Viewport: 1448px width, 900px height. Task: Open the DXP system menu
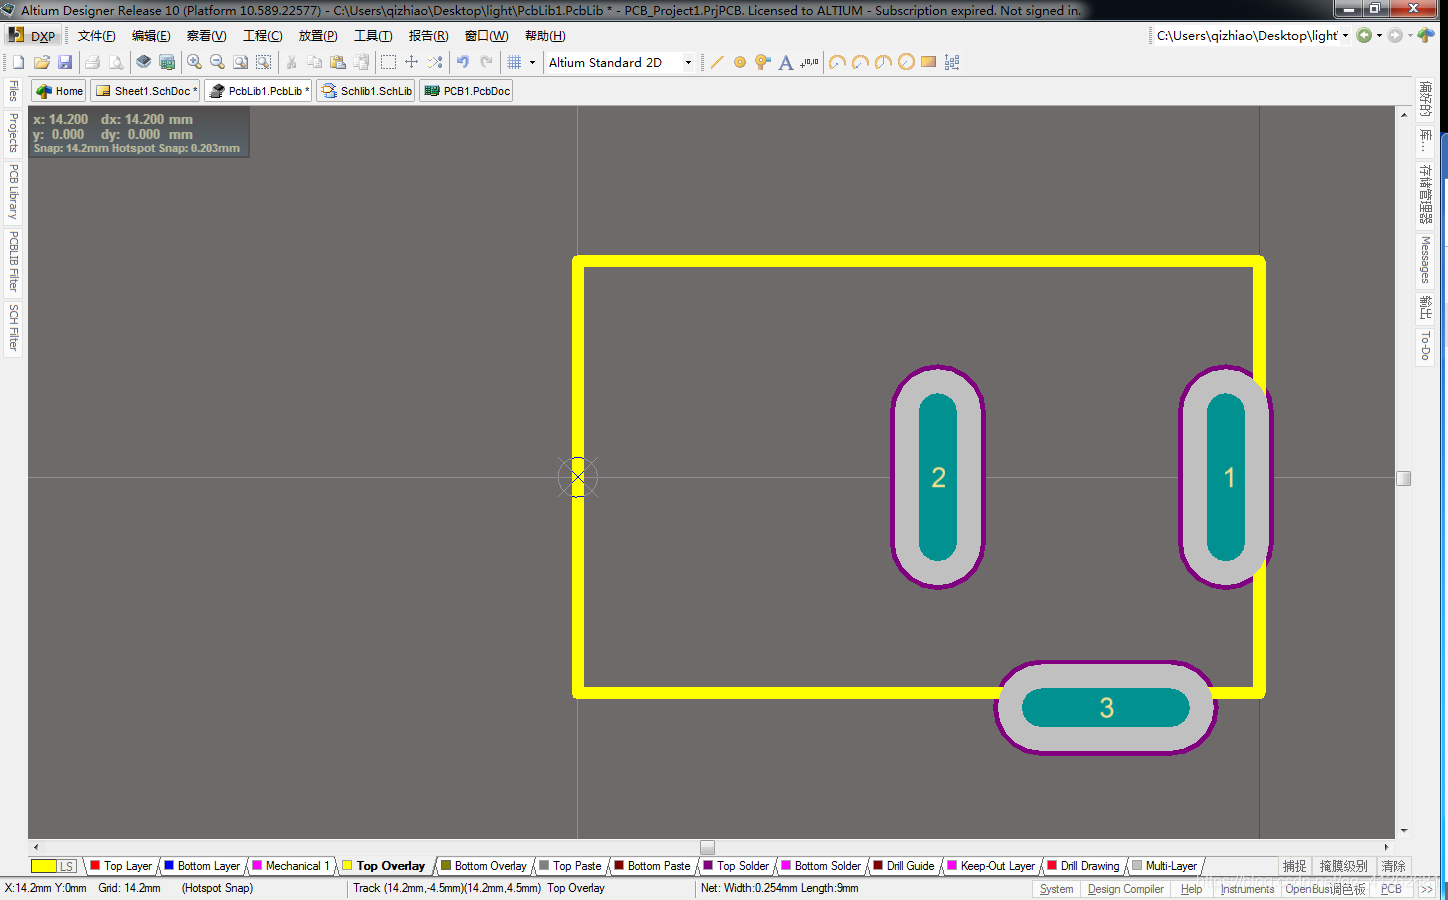[x=32, y=35]
